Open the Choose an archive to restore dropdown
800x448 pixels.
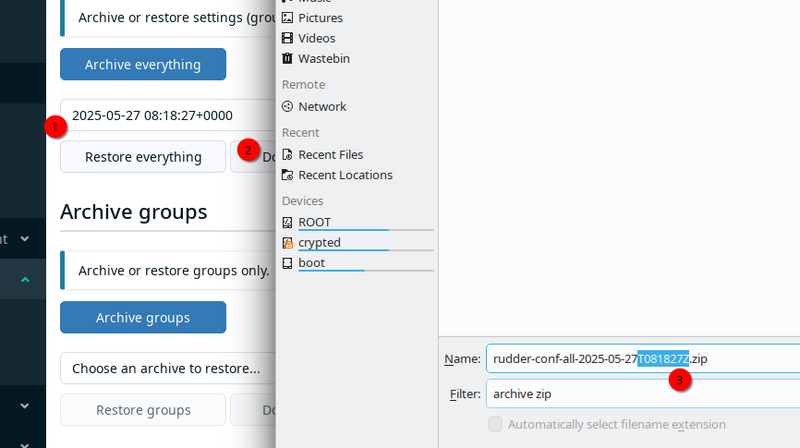168,368
